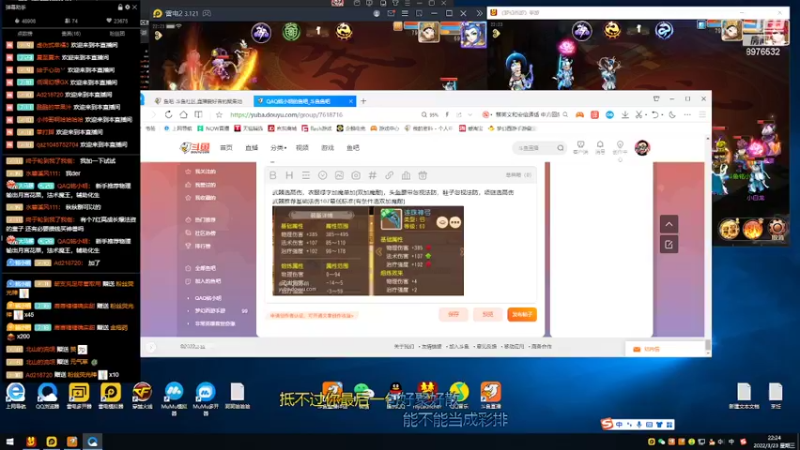Screen dimensions: 800x450
Task: Open a new browser tab
Action: tap(363, 101)
